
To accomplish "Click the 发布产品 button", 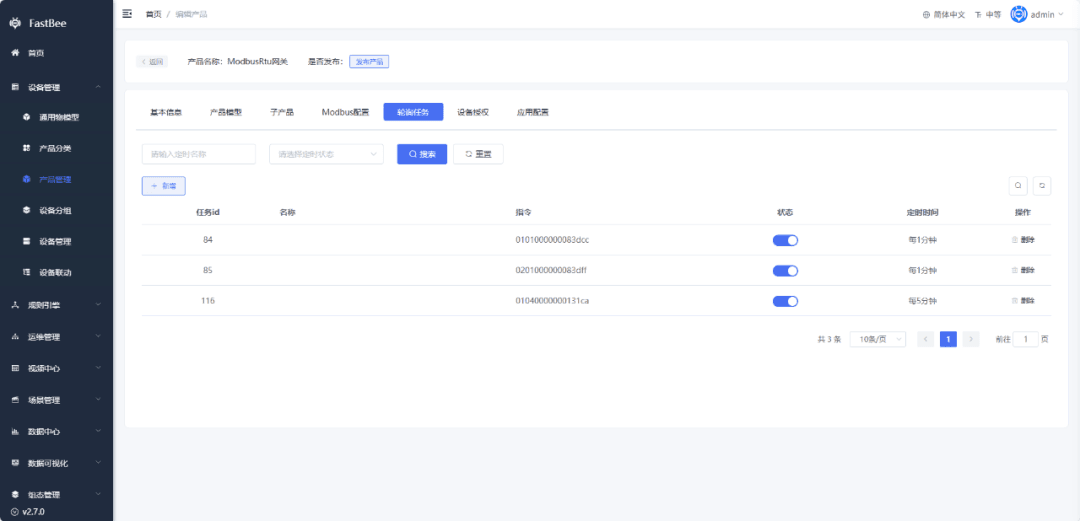I will pyautogui.click(x=369, y=62).
